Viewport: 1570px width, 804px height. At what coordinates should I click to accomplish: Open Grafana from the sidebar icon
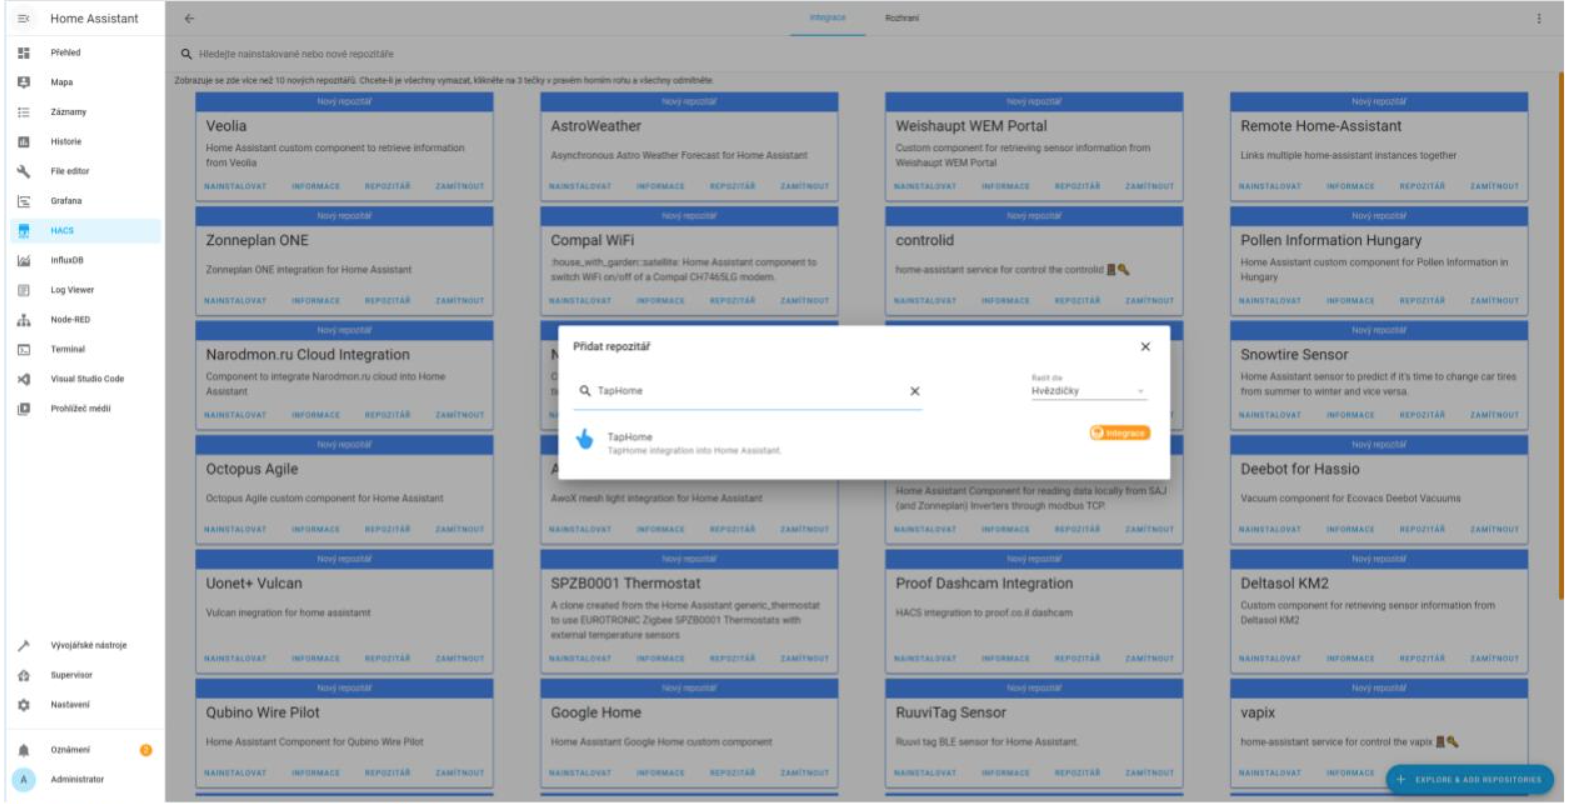tap(24, 201)
